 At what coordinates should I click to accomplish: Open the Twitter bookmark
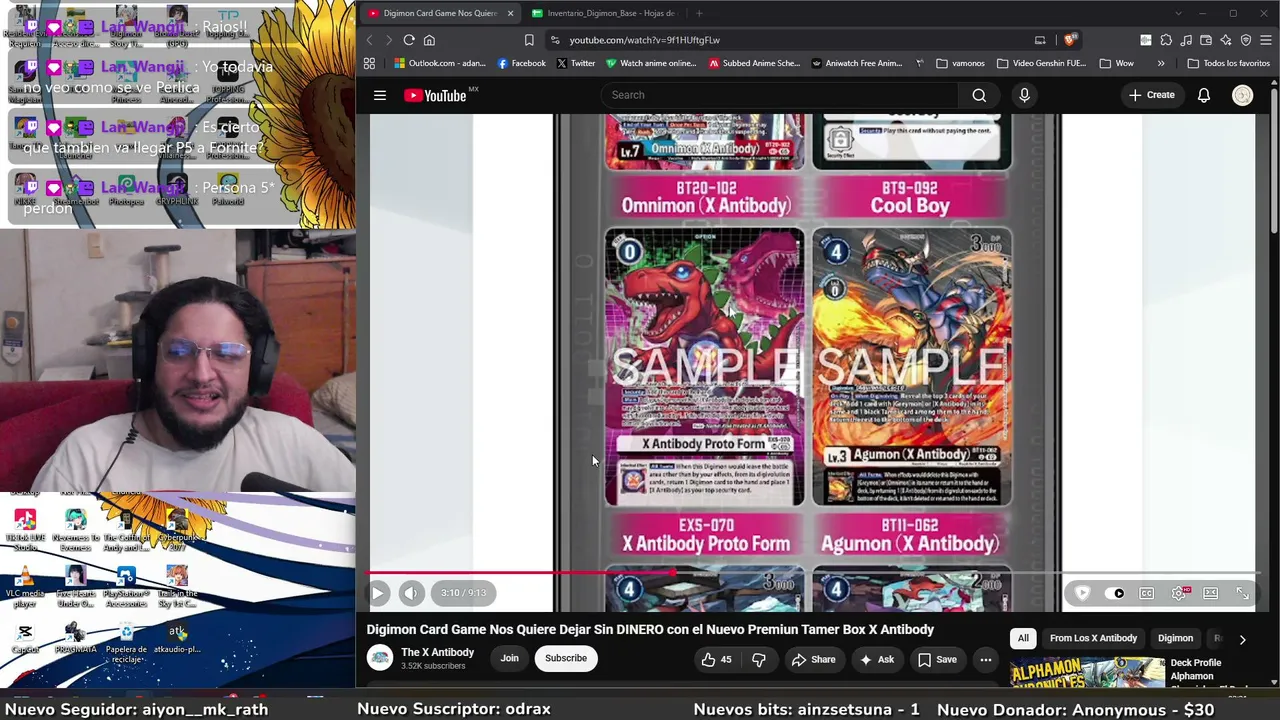click(x=575, y=63)
